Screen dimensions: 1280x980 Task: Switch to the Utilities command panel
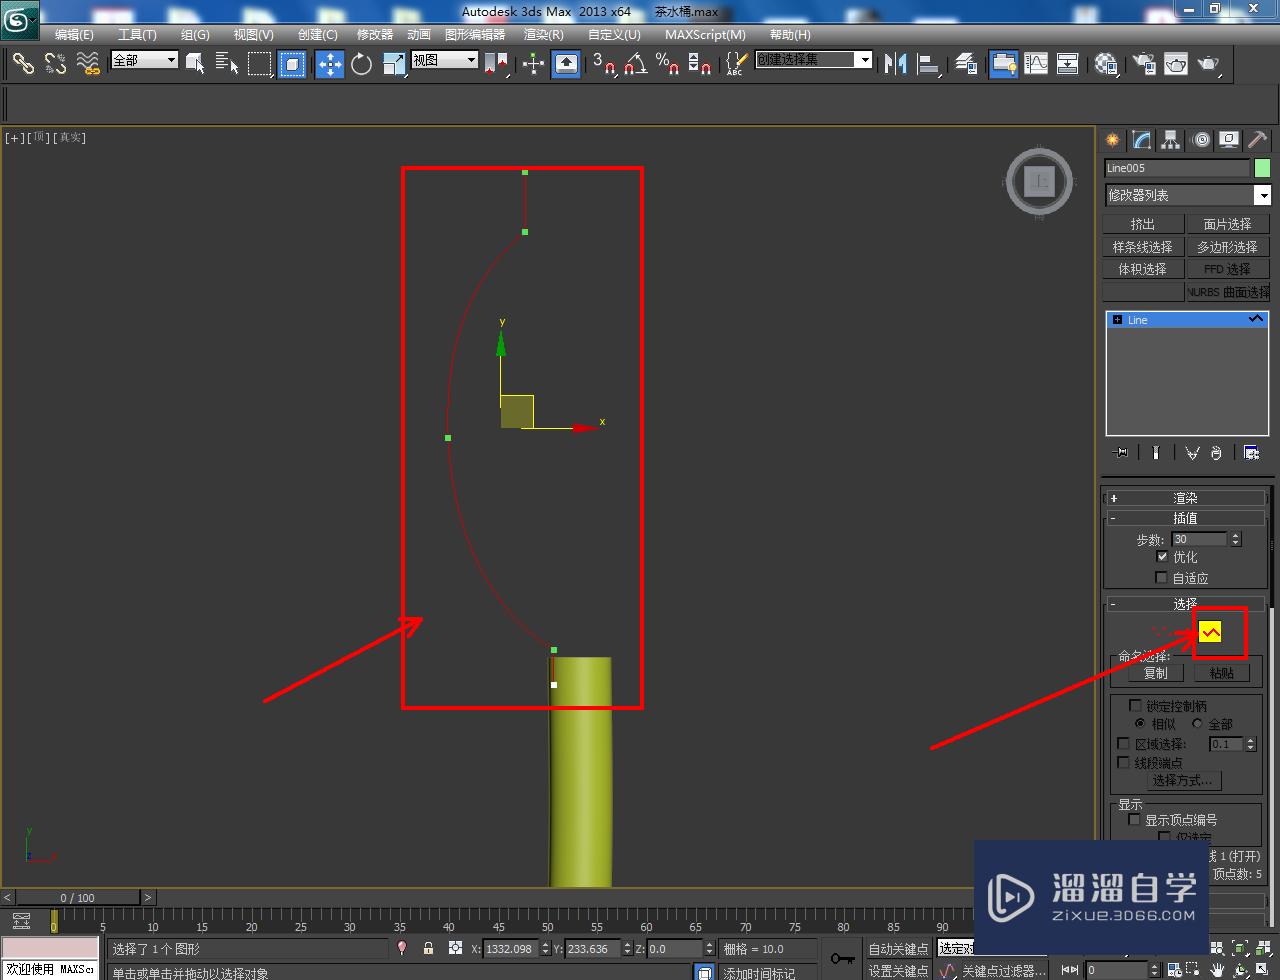[x=1257, y=140]
